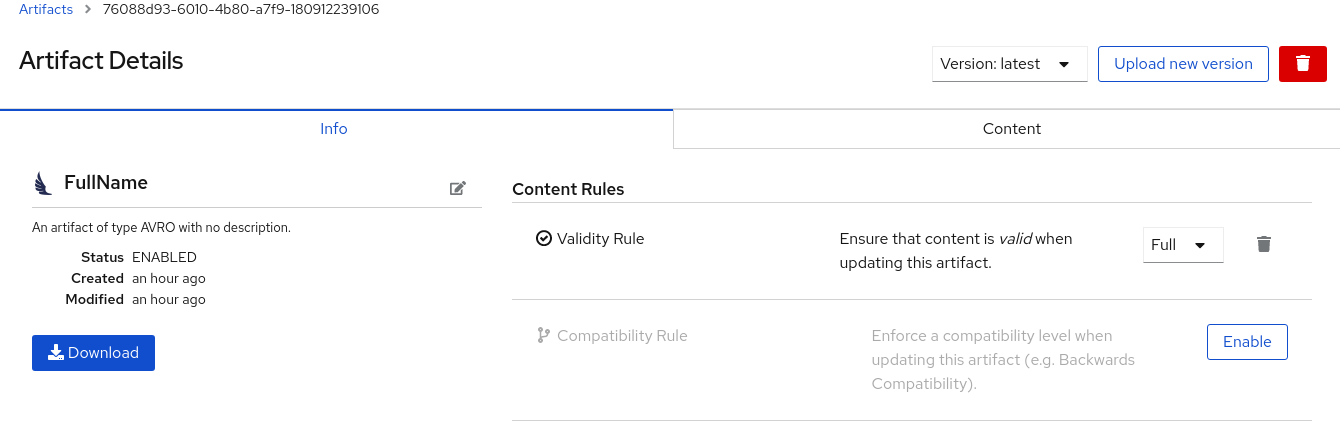Click the FullName artifact title
The width and height of the screenshot is (1340, 433).
[106, 183]
